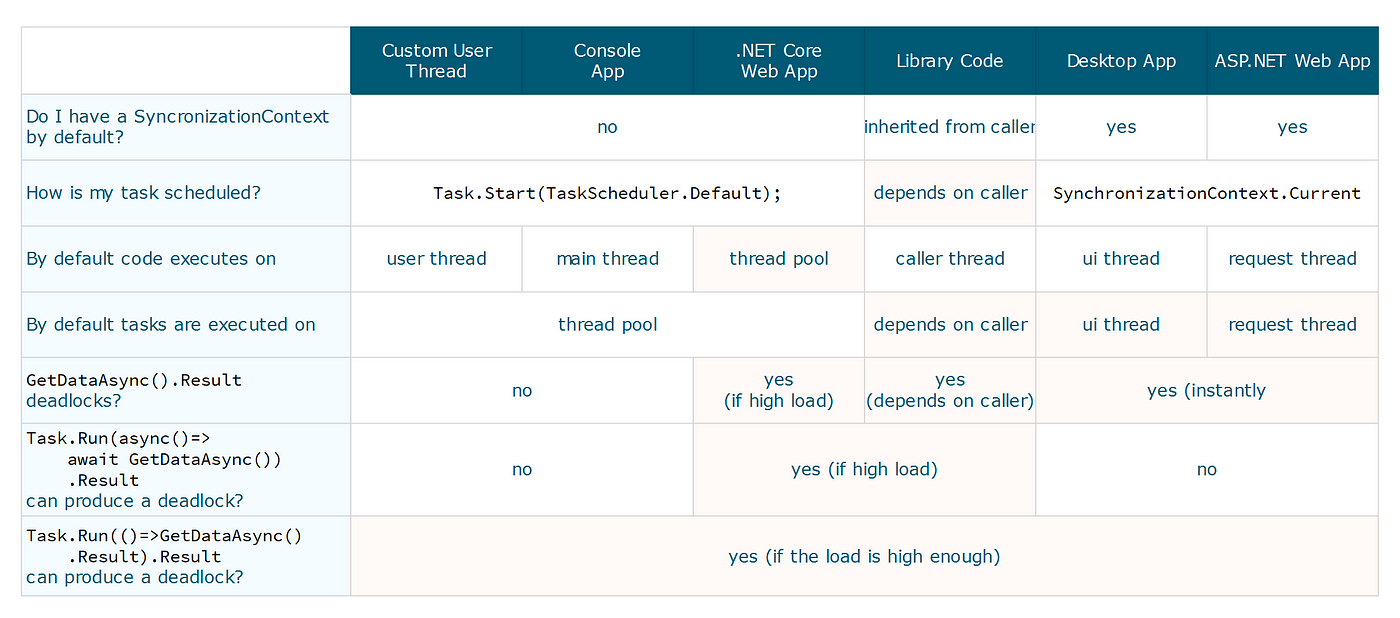This screenshot has height=618, width=1400.
Task: Click 'depends on caller' in tasks executed on row
Action: point(950,325)
